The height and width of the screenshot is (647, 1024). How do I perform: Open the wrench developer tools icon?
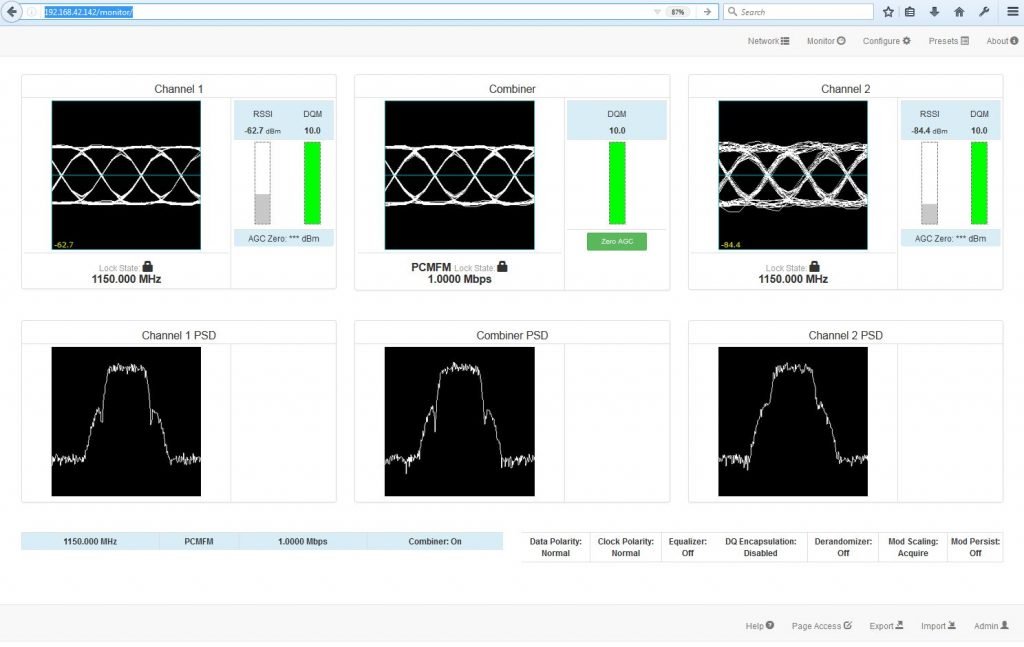click(x=984, y=12)
